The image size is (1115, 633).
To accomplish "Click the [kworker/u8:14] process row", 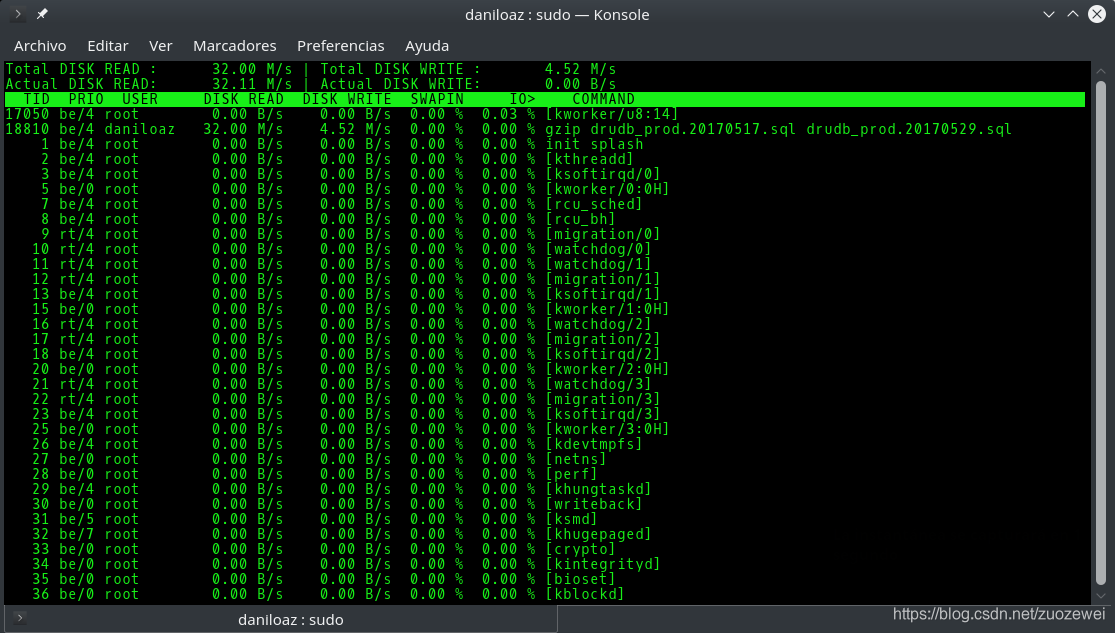I will click(x=545, y=114).
